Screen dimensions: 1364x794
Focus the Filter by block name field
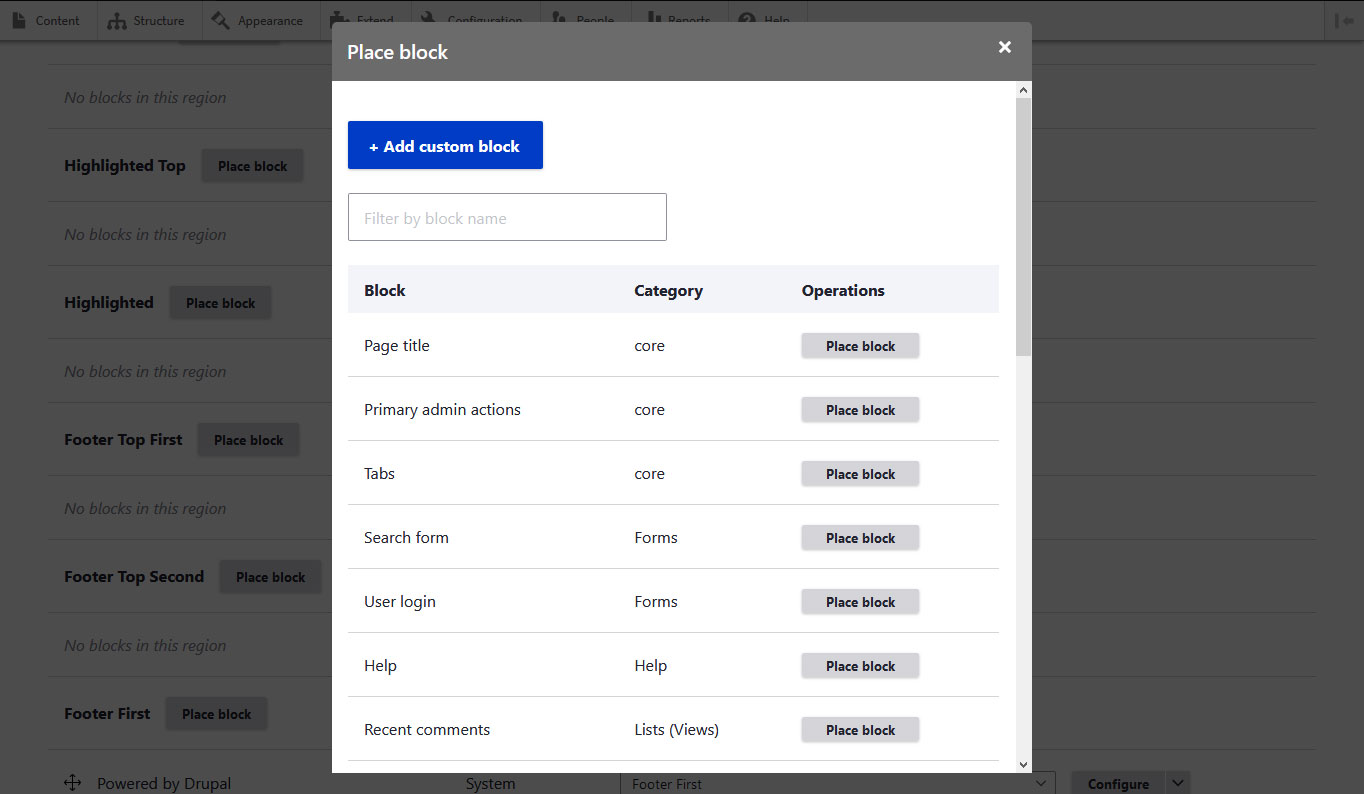coord(507,217)
